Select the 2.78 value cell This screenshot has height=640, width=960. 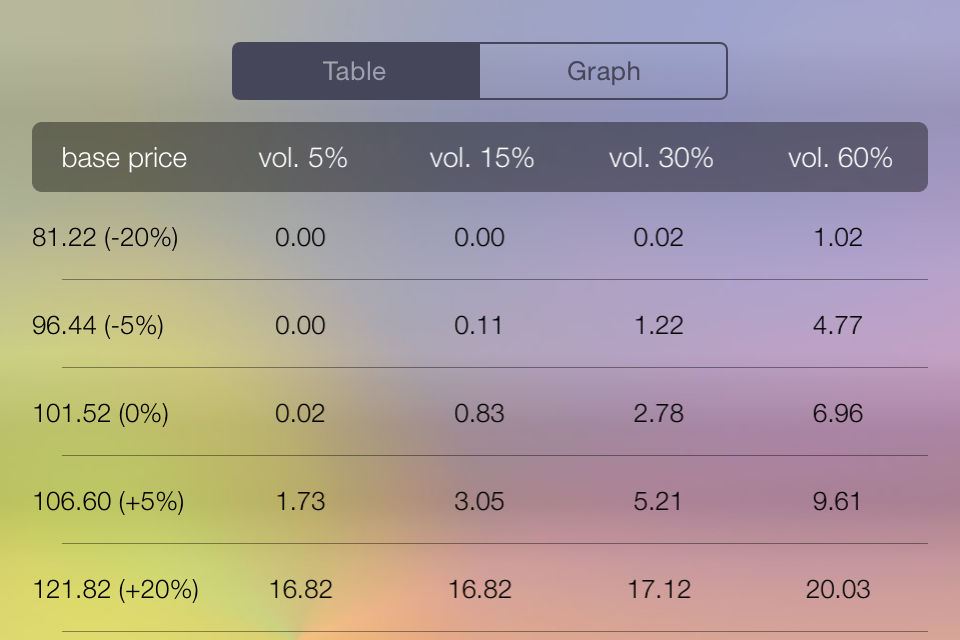coord(659,413)
